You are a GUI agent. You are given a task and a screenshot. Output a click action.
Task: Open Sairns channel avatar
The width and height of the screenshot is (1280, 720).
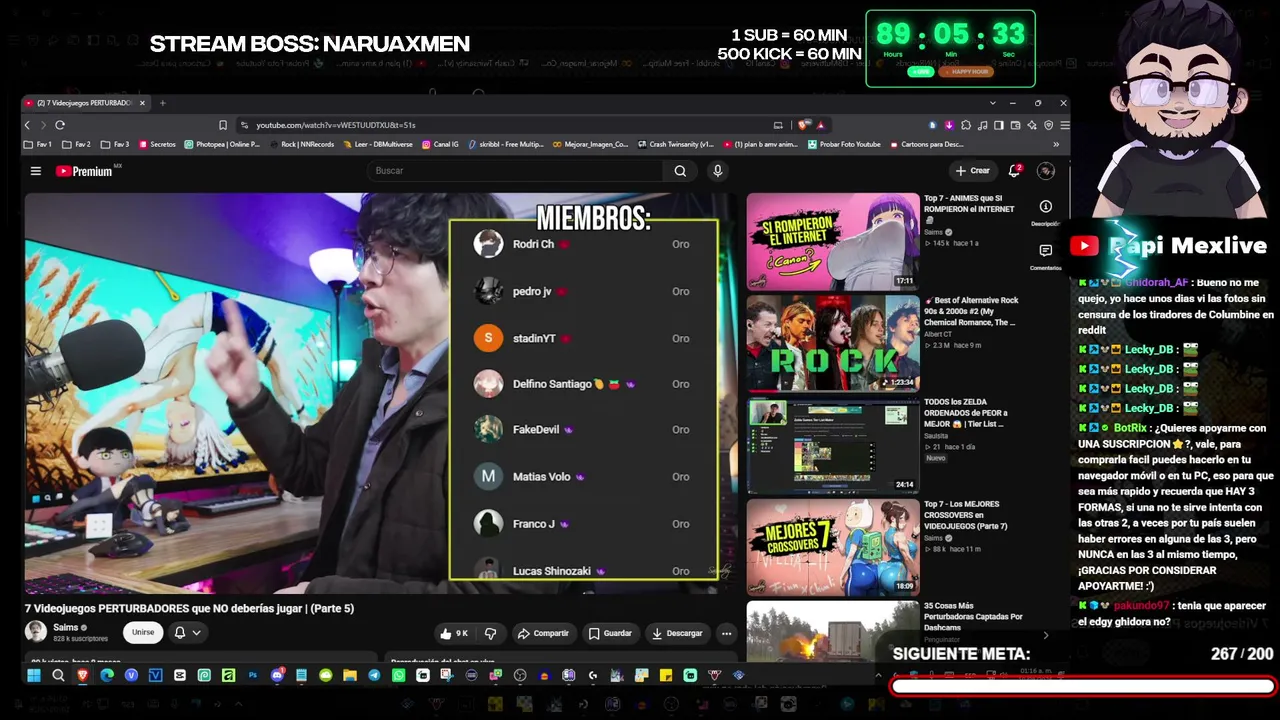point(36,632)
